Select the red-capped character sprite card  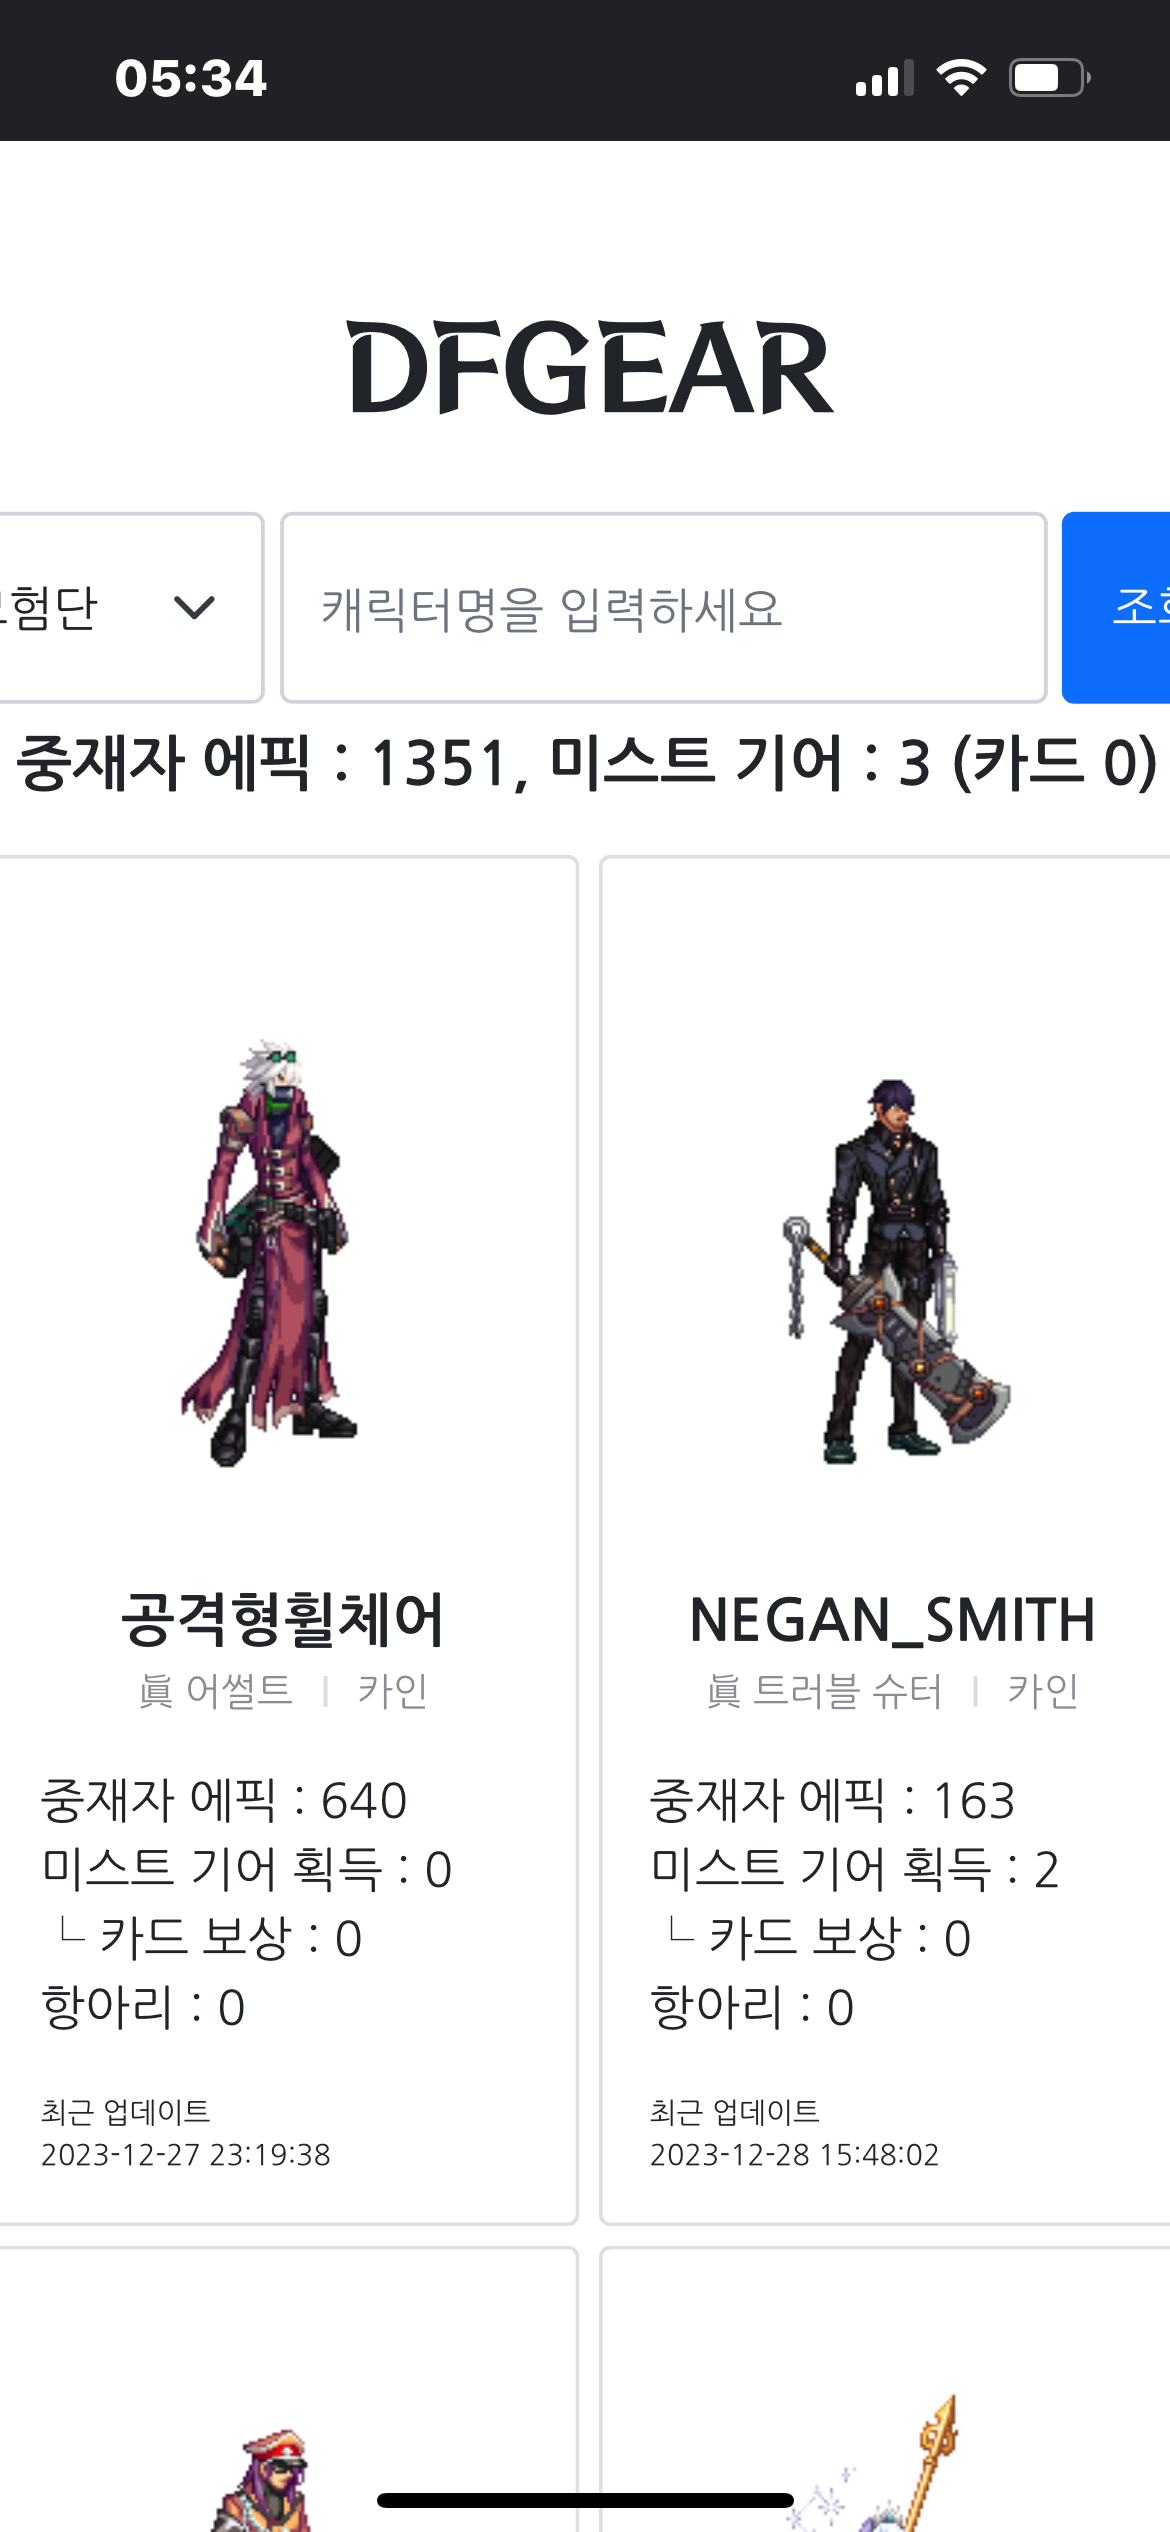coord(287,2390)
